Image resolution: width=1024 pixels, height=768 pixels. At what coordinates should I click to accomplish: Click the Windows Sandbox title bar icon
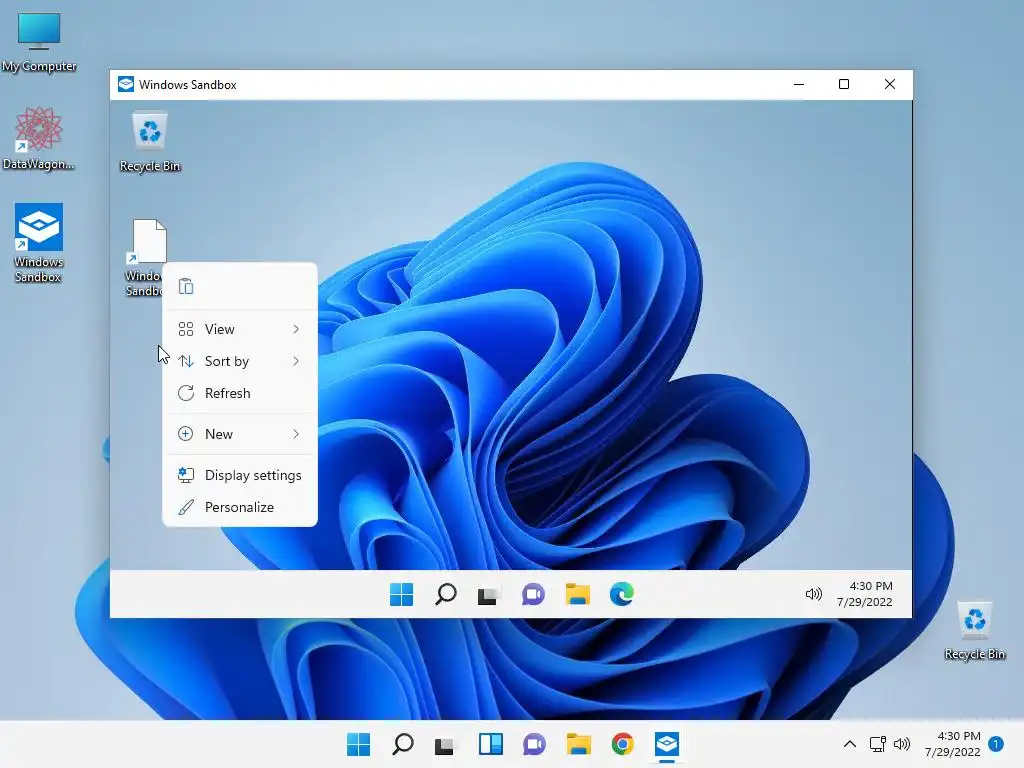click(126, 84)
